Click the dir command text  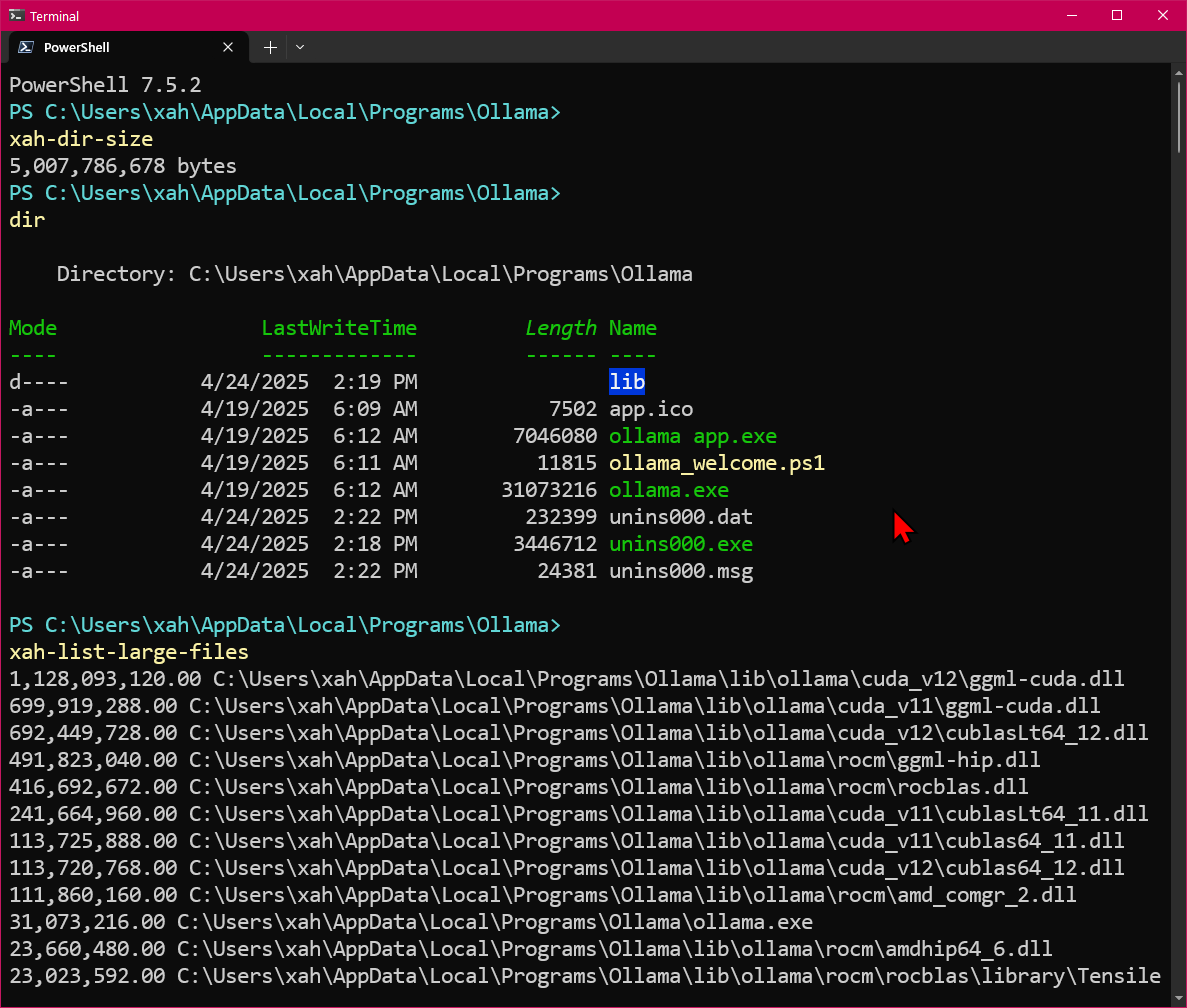27,219
